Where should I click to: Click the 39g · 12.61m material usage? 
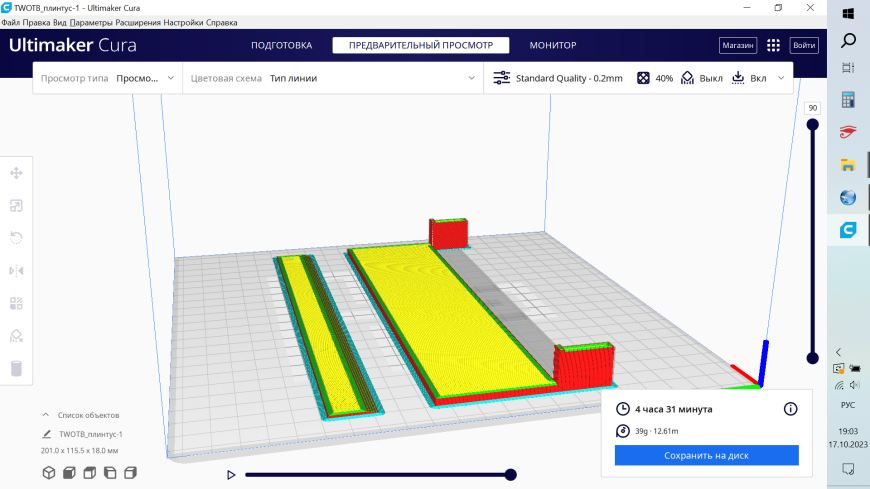click(656, 431)
